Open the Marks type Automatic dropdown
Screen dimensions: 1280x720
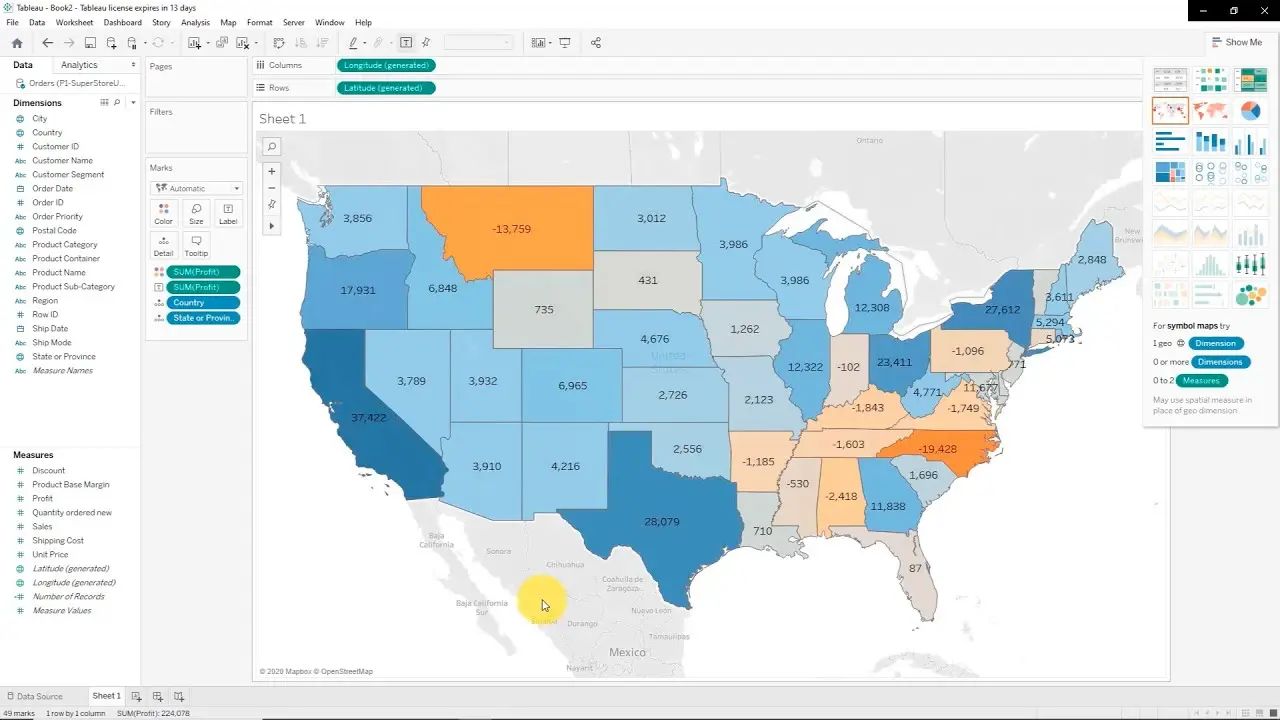pos(196,188)
